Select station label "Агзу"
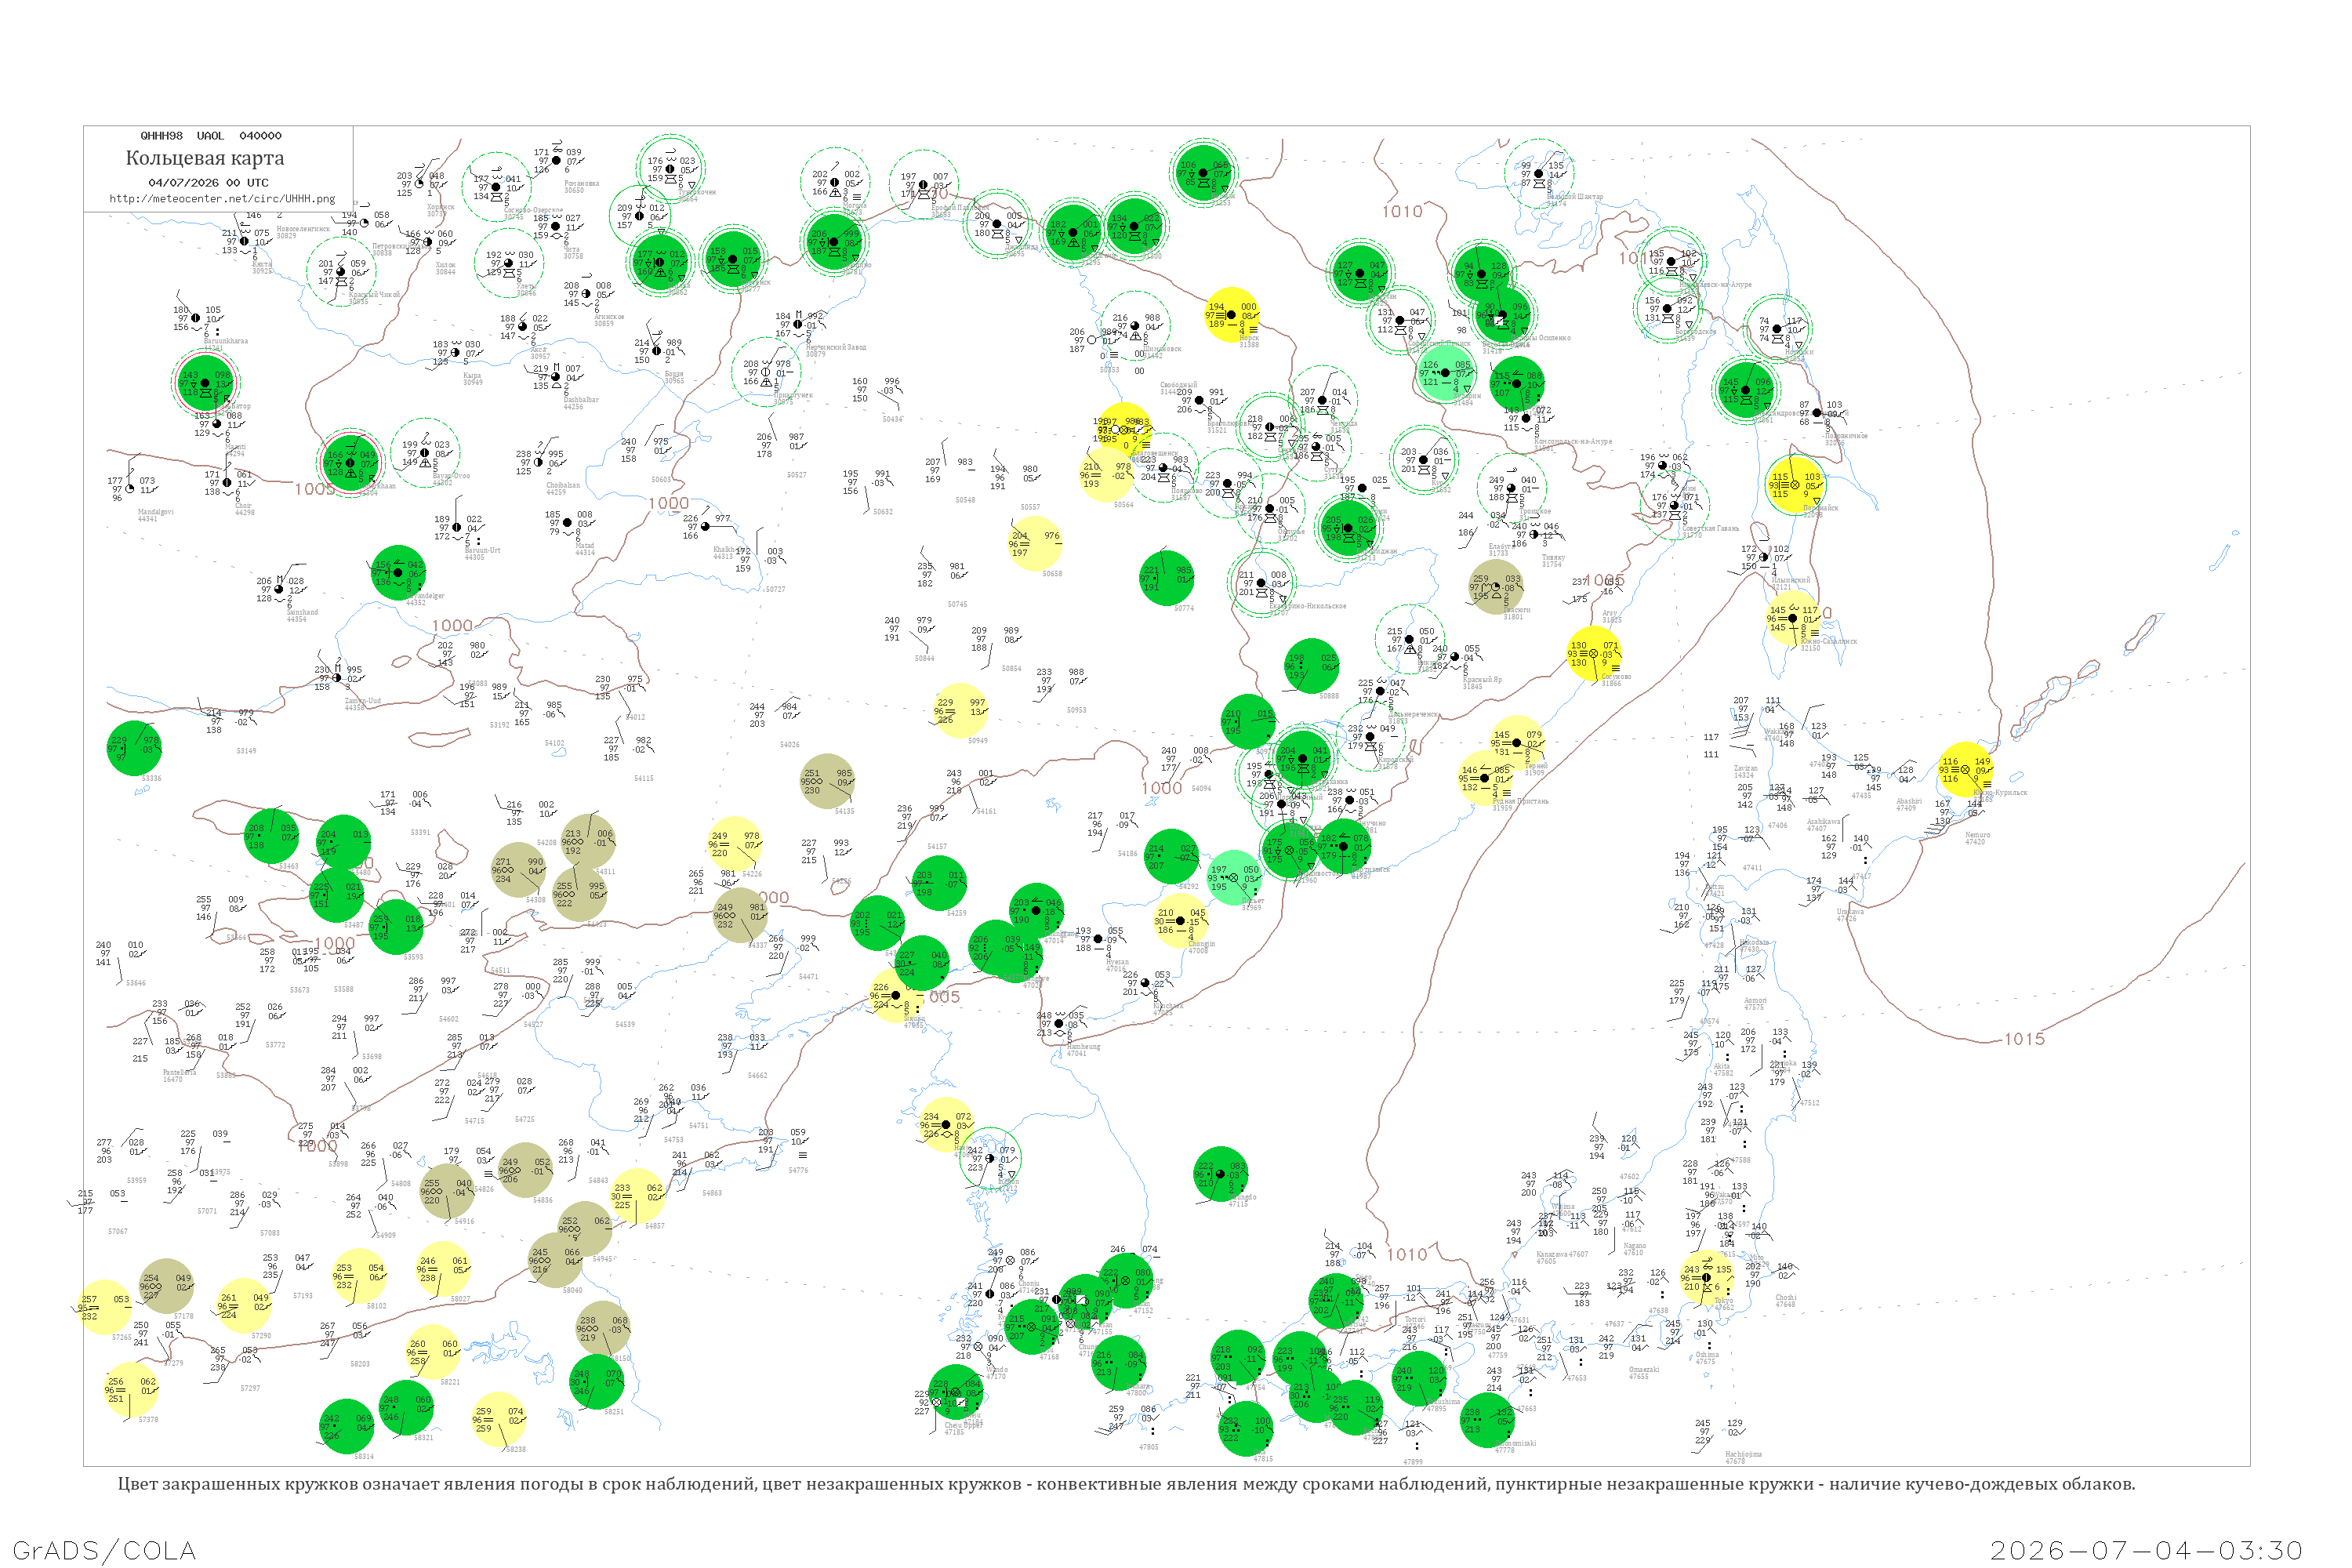The image size is (2352, 1568). click(1610, 613)
